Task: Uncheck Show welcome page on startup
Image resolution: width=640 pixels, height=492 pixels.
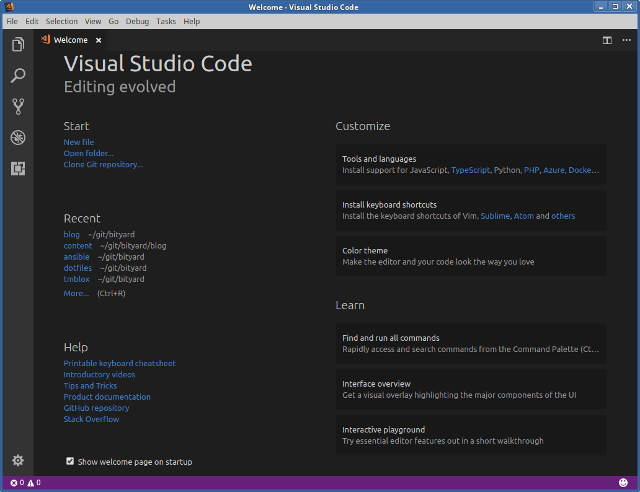Action: [70, 462]
